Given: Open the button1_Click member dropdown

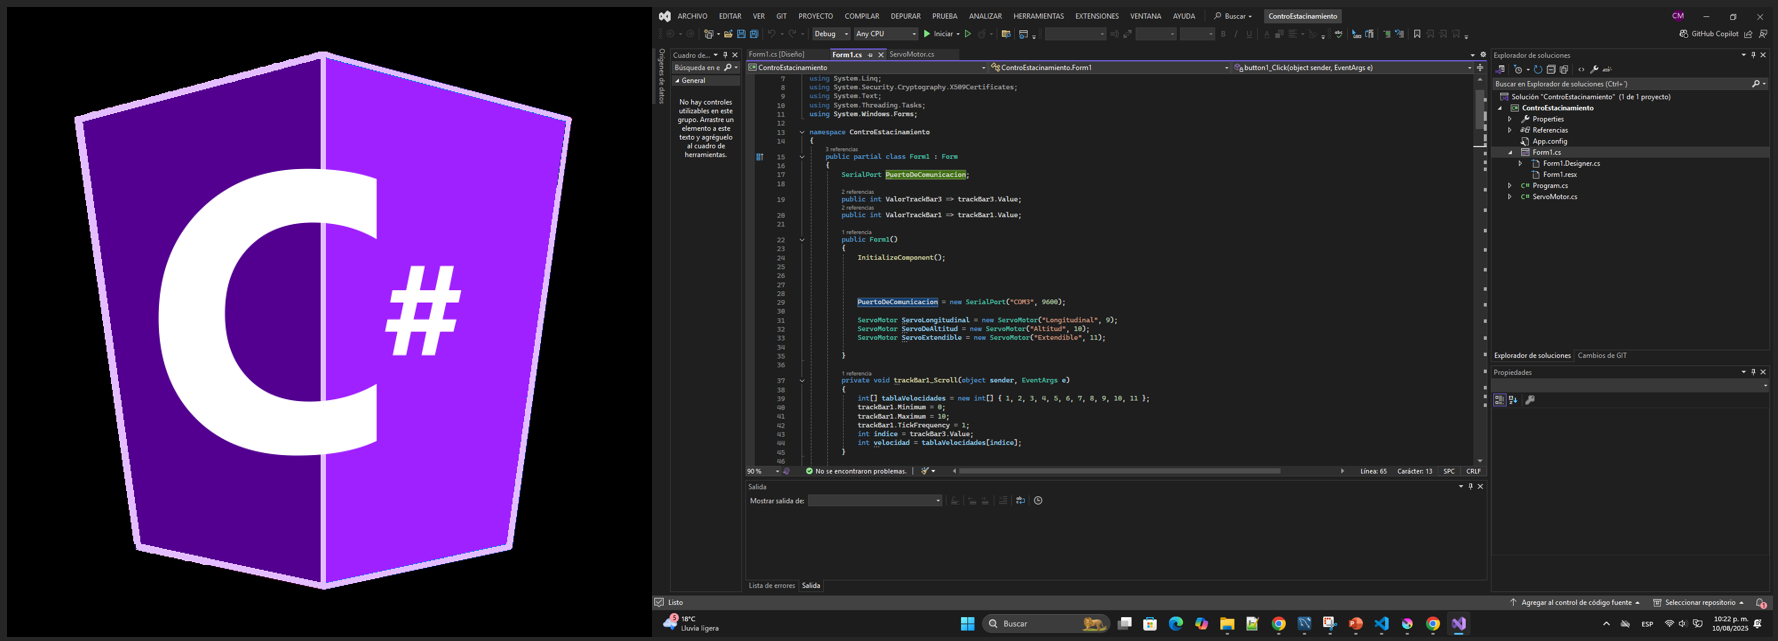Looking at the screenshot, I should (x=1353, y=68).
